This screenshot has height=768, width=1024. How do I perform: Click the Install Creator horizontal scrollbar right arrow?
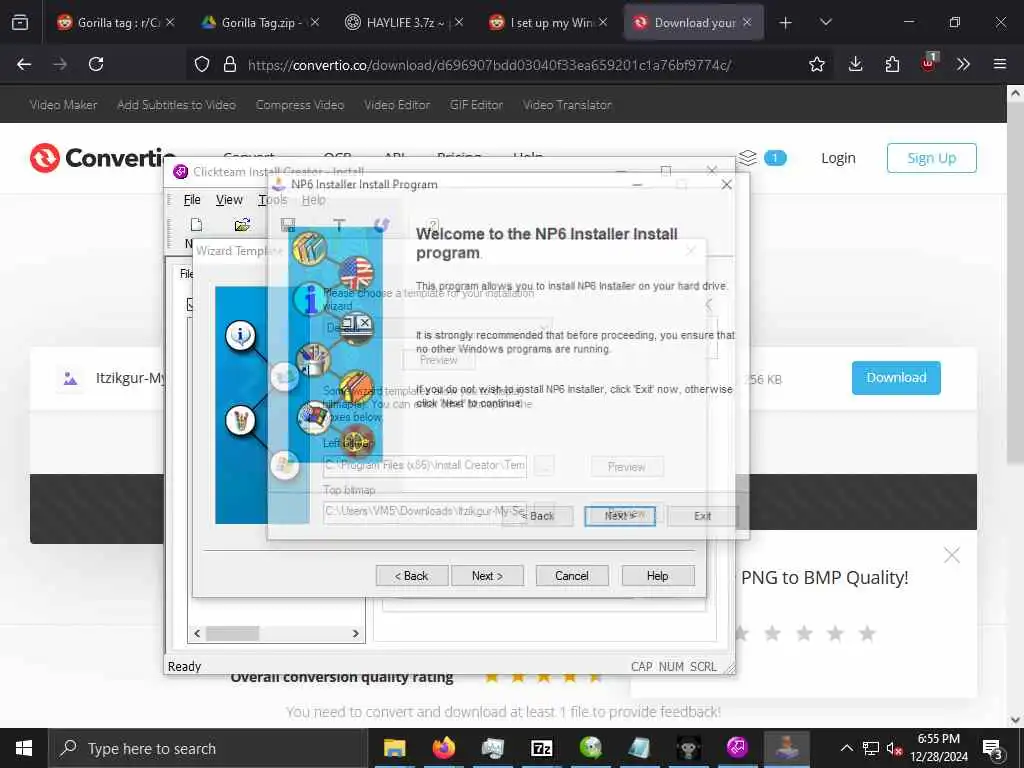355,633
